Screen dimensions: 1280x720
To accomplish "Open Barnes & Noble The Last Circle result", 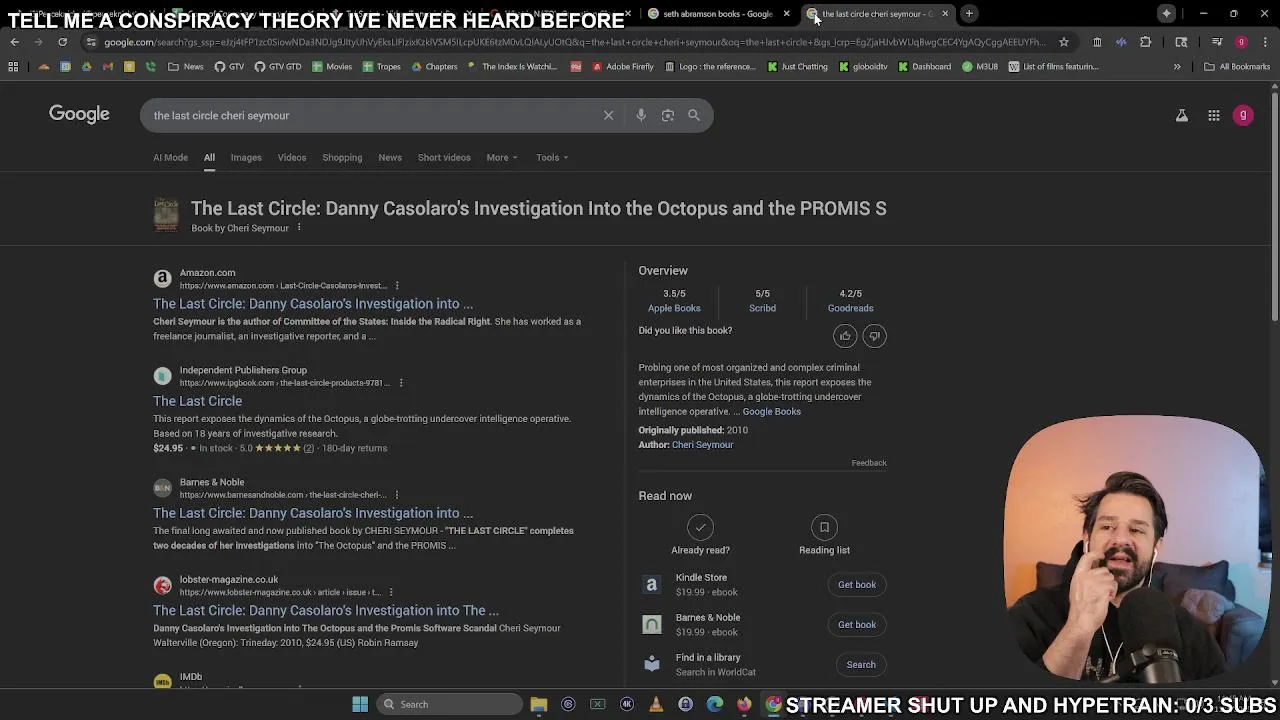I will 313,513.
